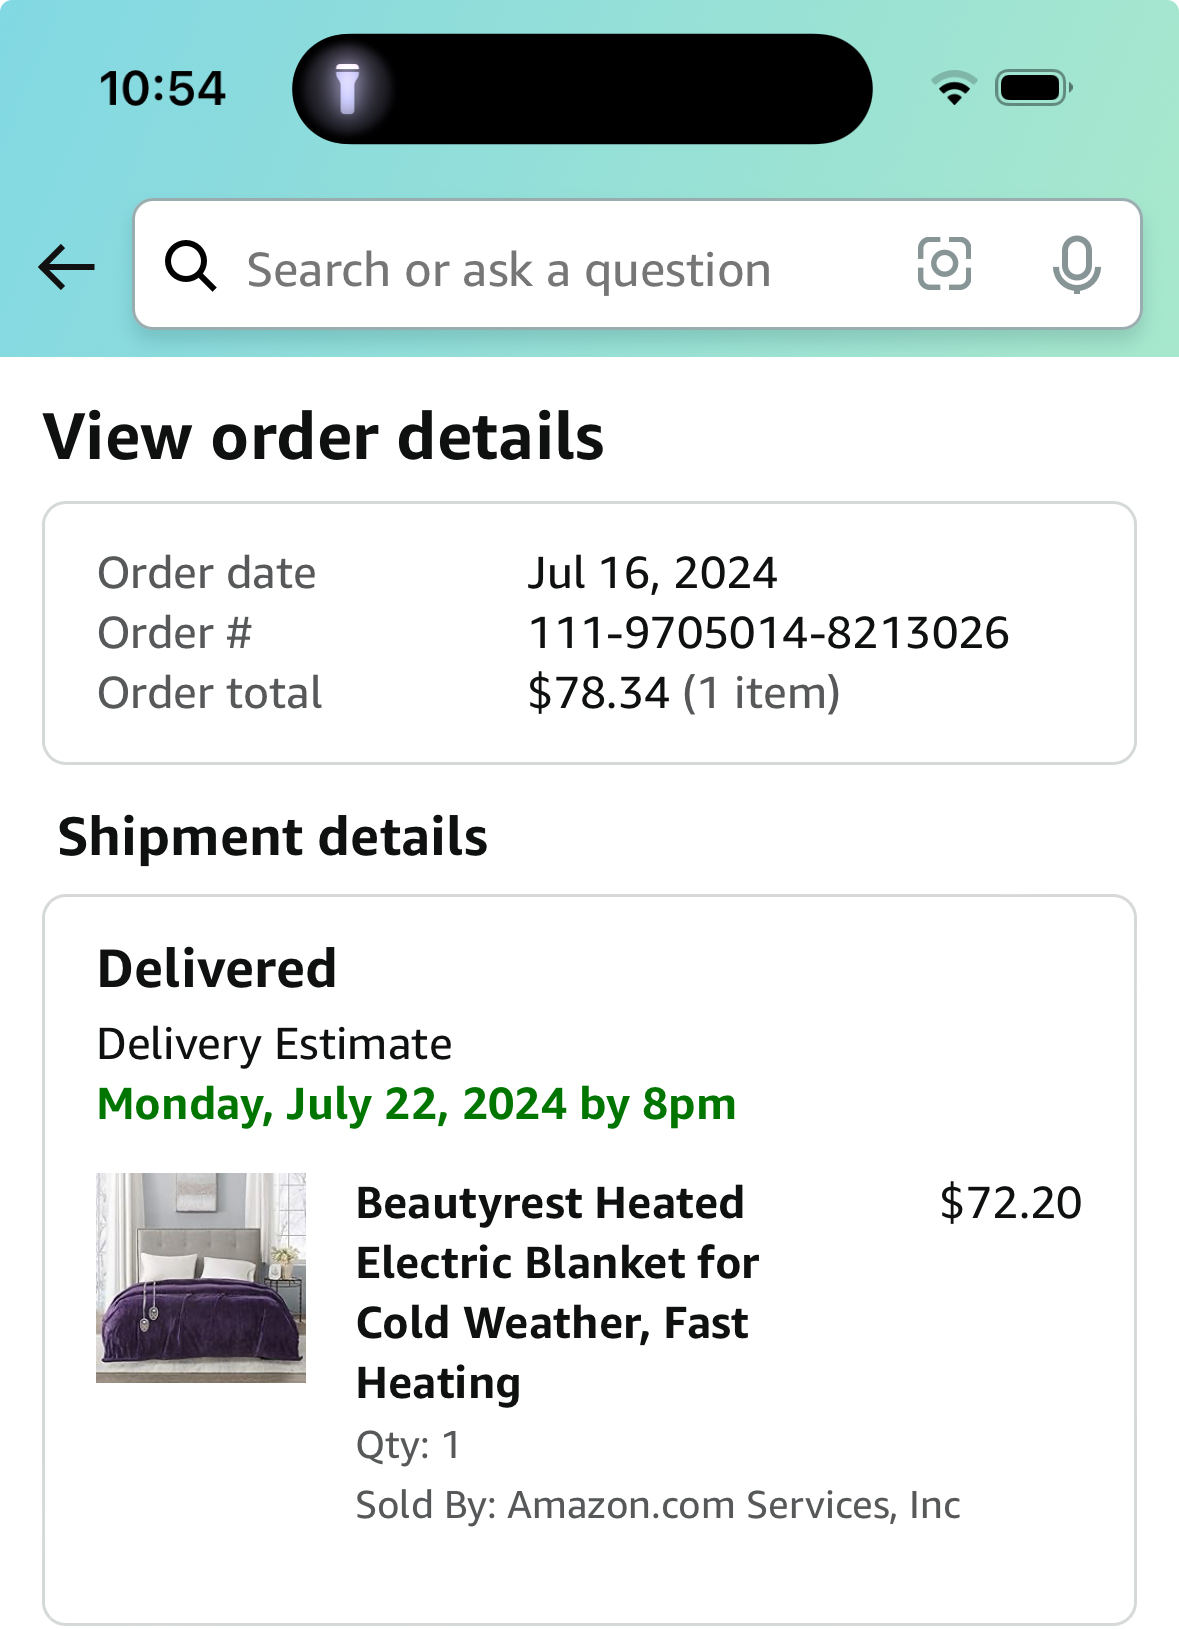Screen dimensions: 1179x1629
Task: Tap 'Sold By: Amazon.com Services, Inc'
Action: [x=658, y=1505]
